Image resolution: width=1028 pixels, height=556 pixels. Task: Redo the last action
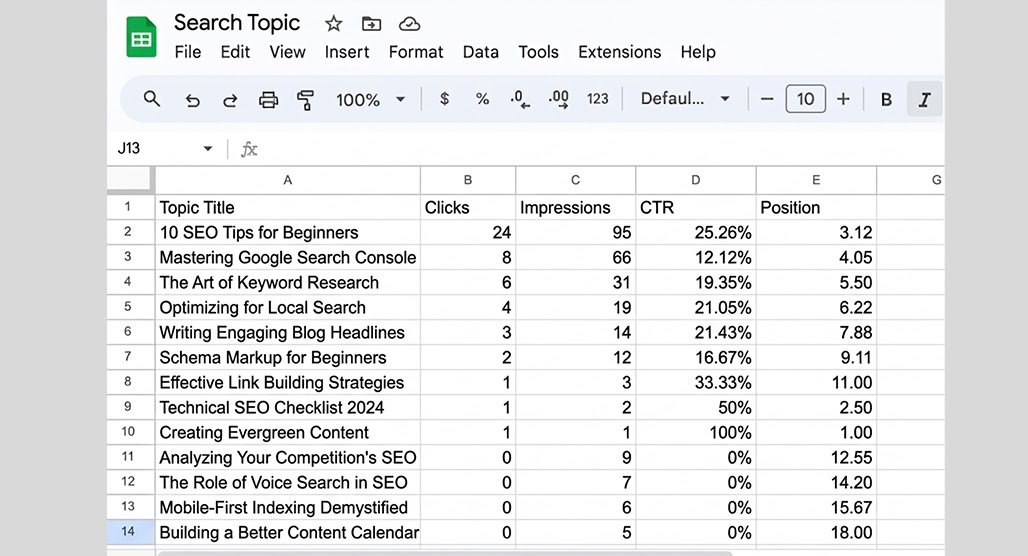tap(230, 100)
